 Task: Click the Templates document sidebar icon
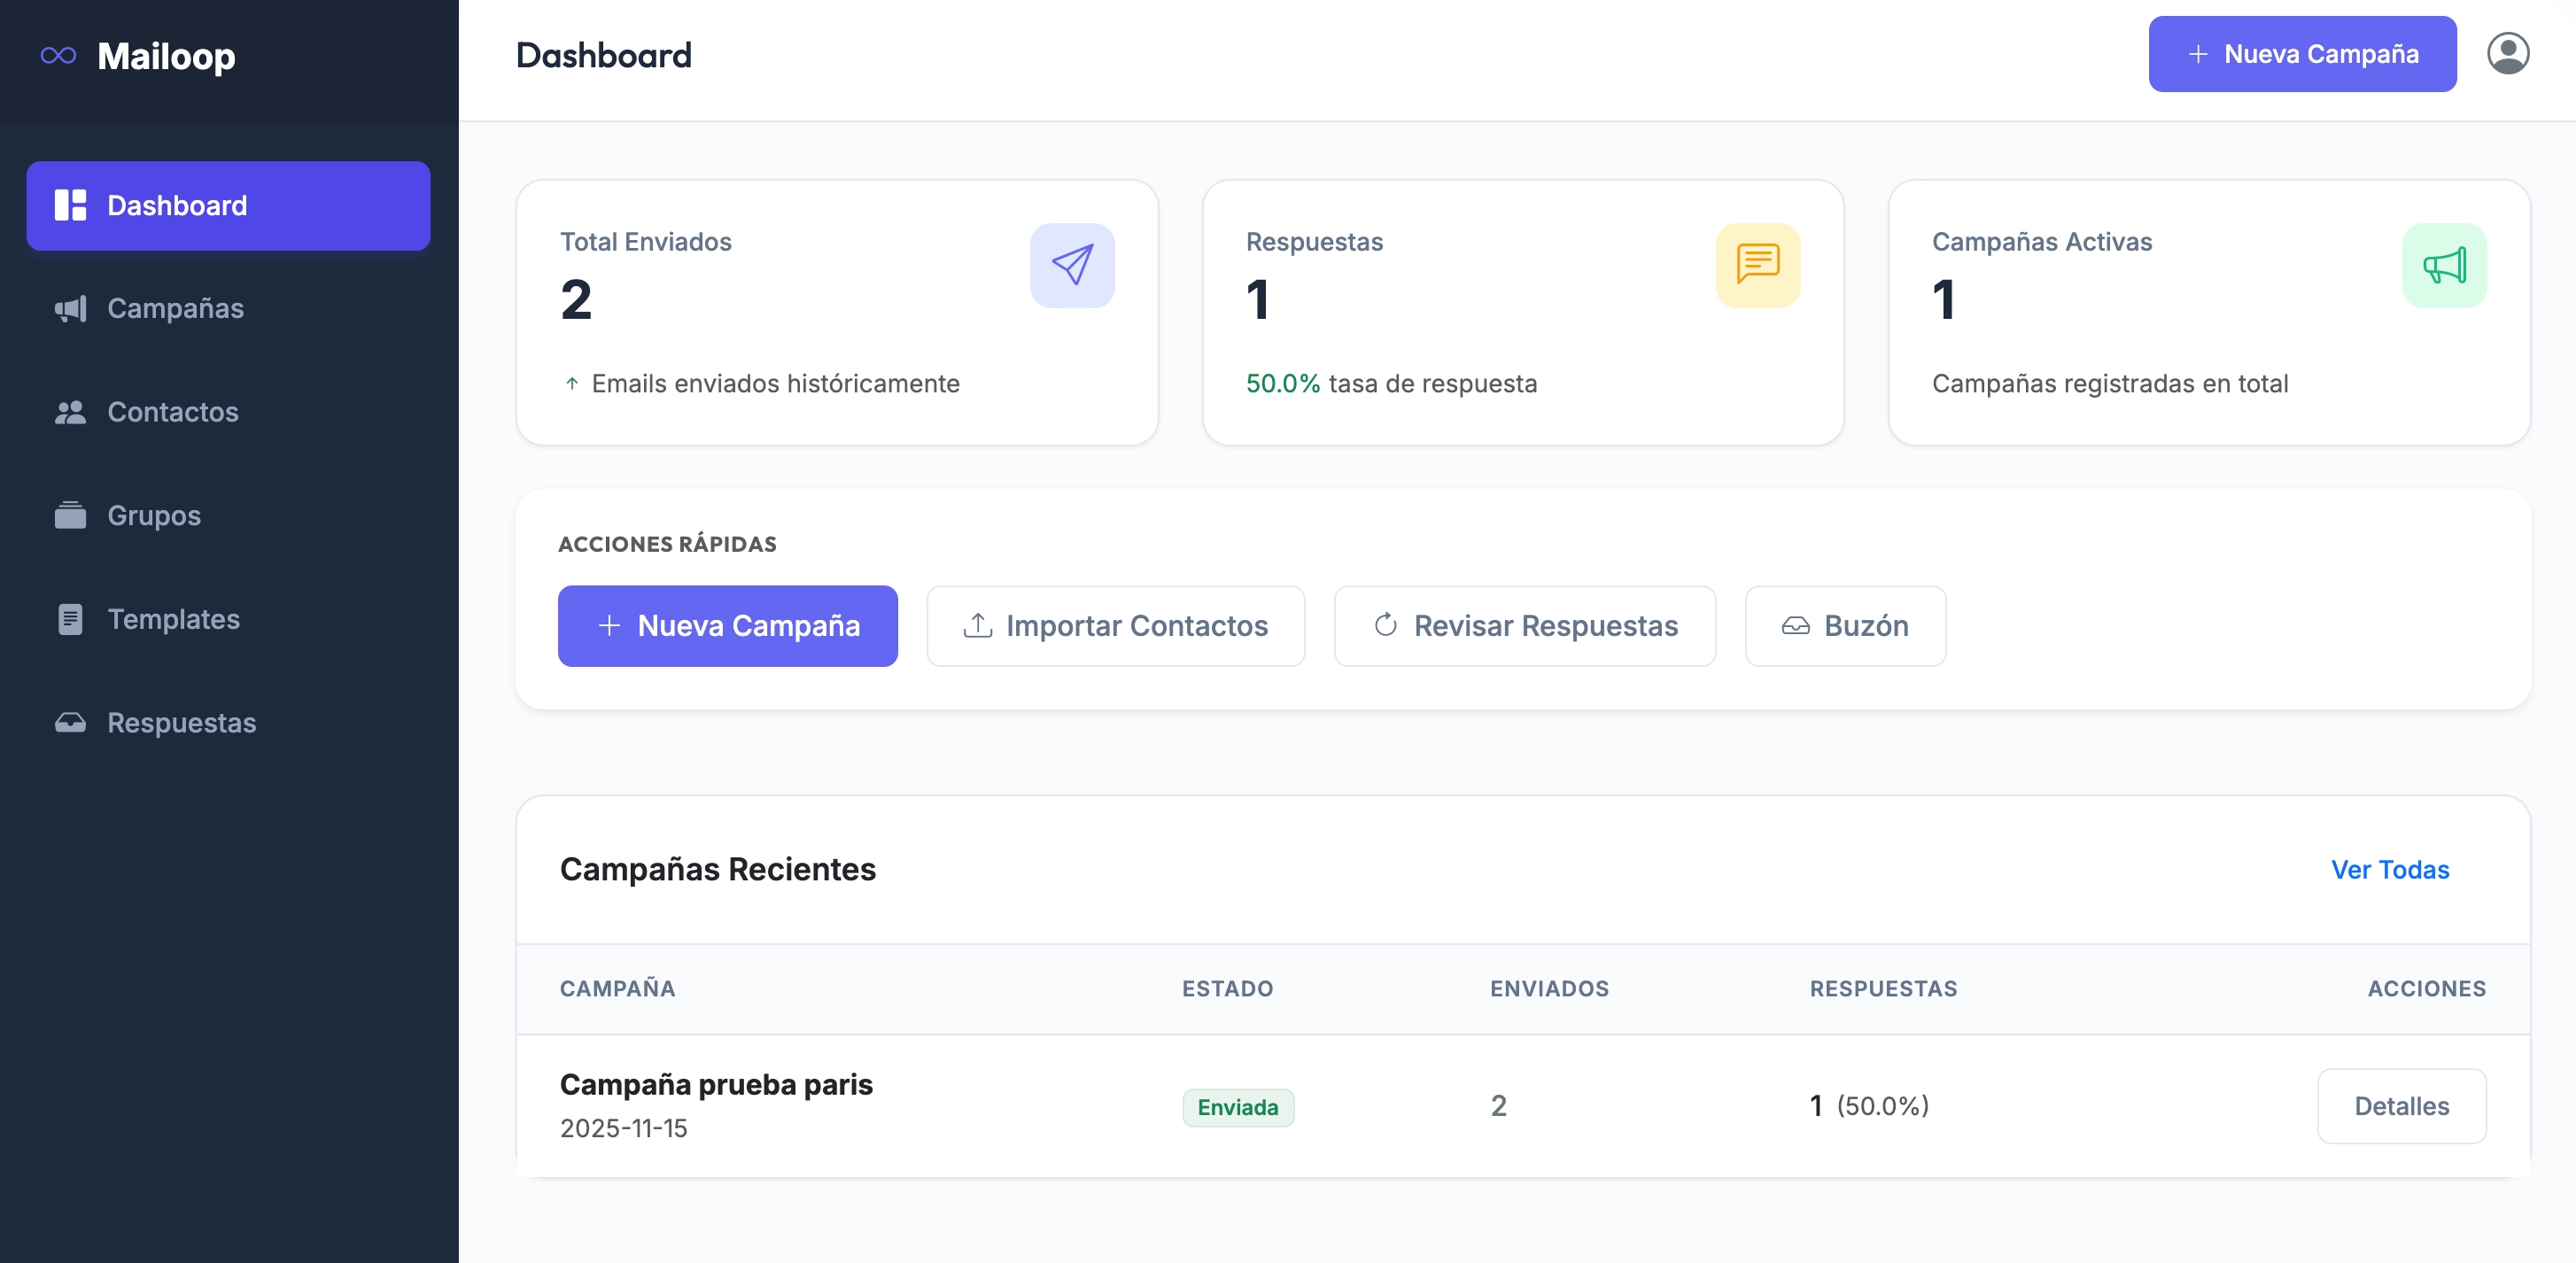click(70, 619)
